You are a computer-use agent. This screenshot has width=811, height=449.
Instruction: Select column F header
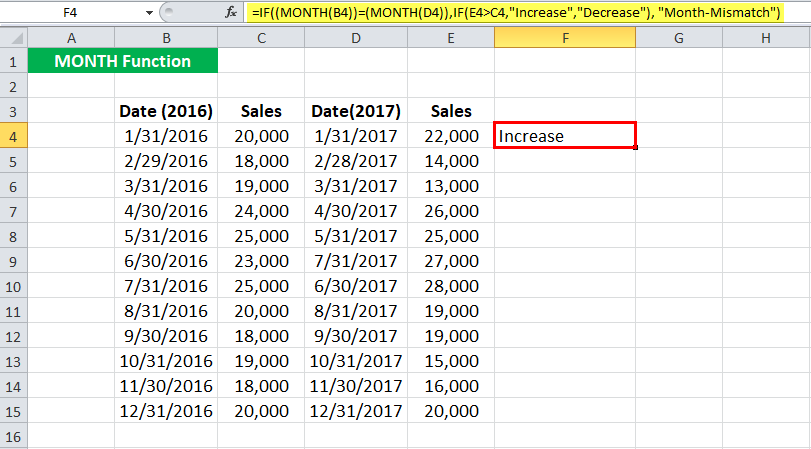(x=565, y=38)
